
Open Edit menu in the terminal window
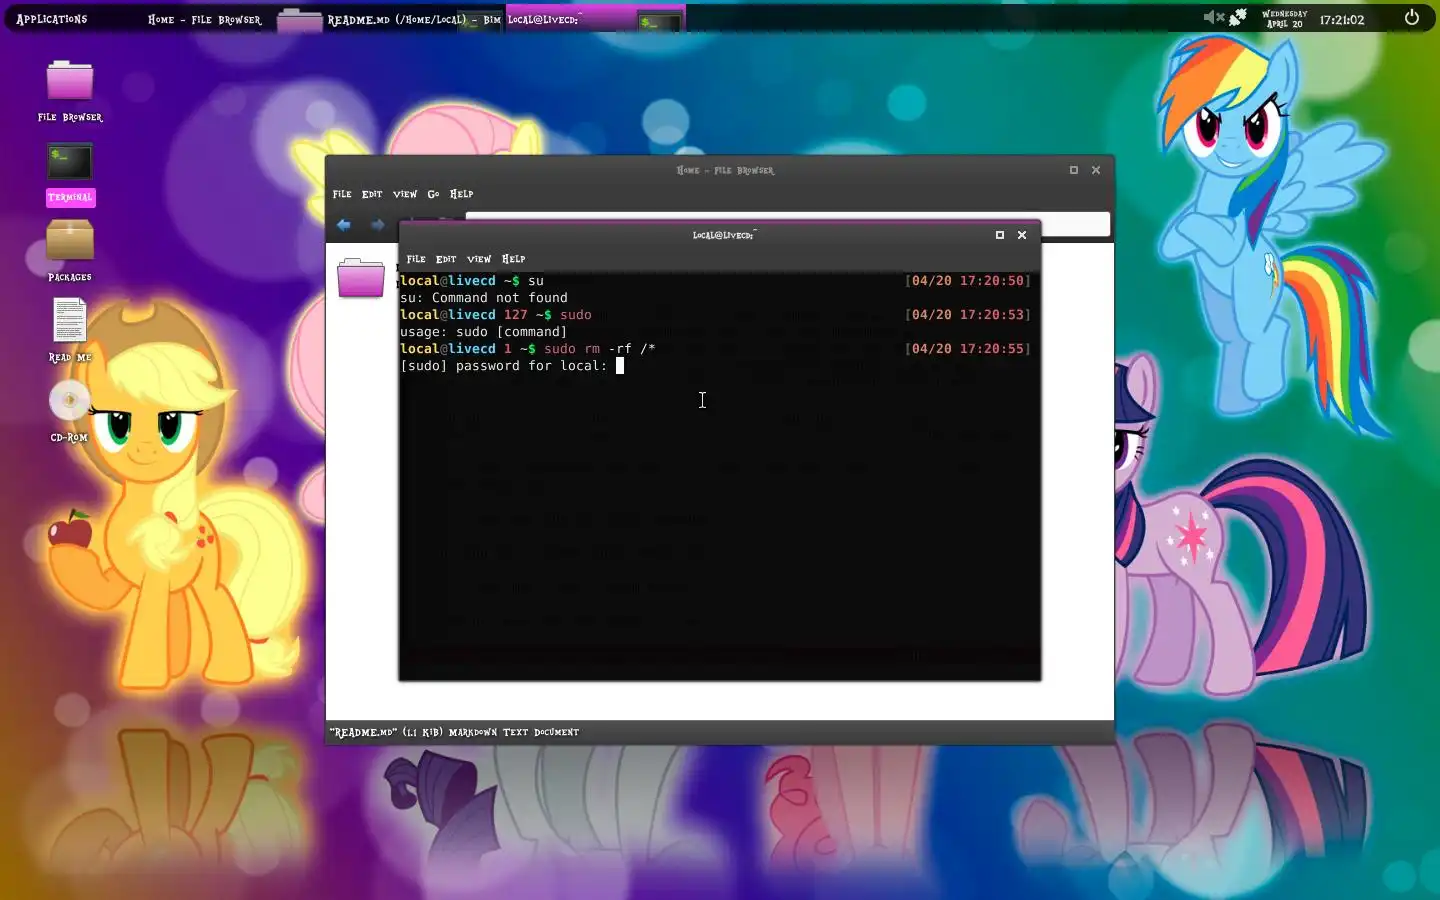point(446,259)
